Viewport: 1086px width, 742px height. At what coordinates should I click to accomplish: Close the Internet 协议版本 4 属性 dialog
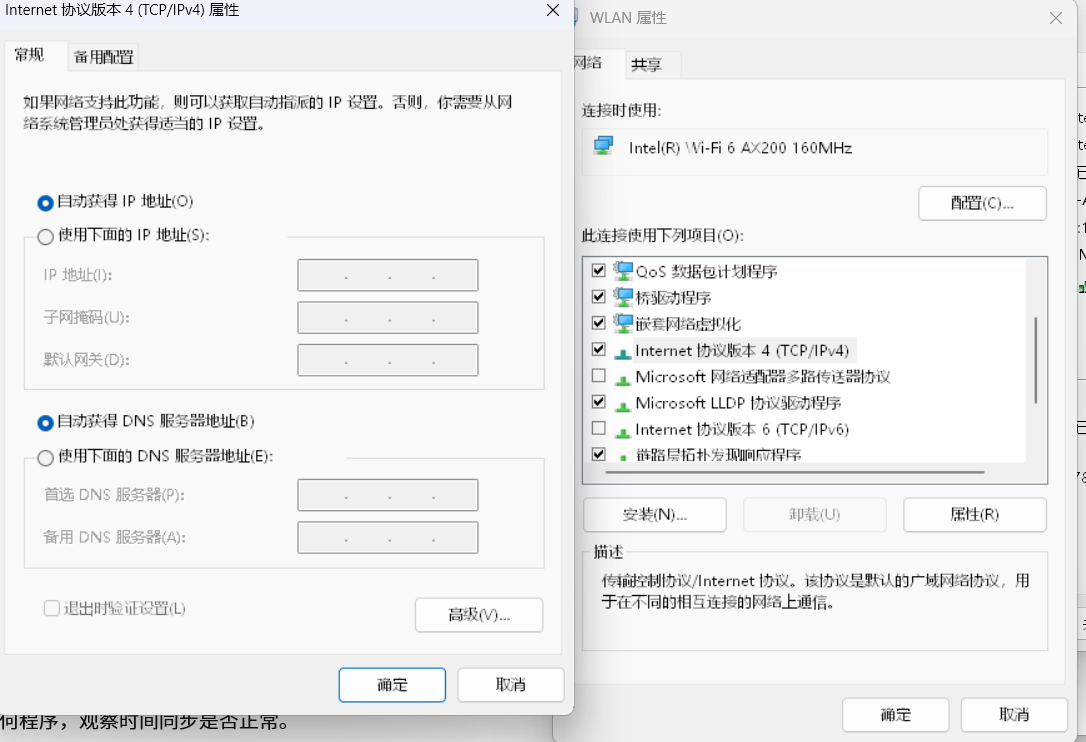553,10
